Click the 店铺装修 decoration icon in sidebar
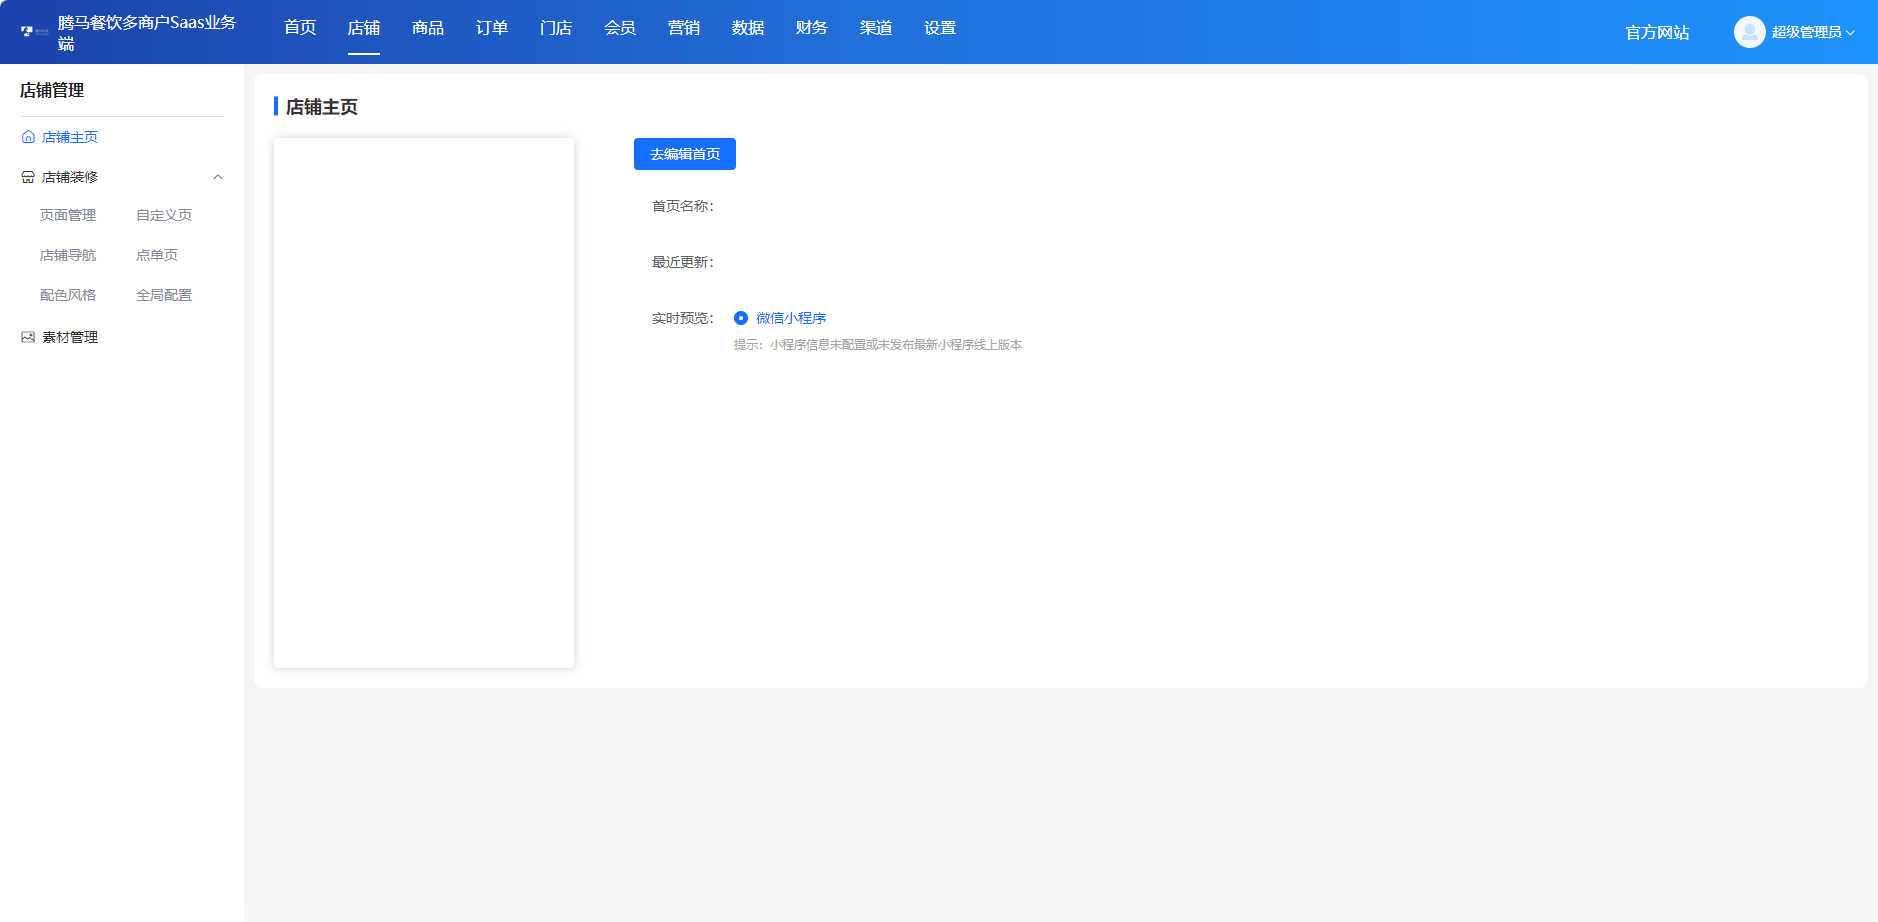This screenshot has width=1878, height=922. (x=27, y=177)
